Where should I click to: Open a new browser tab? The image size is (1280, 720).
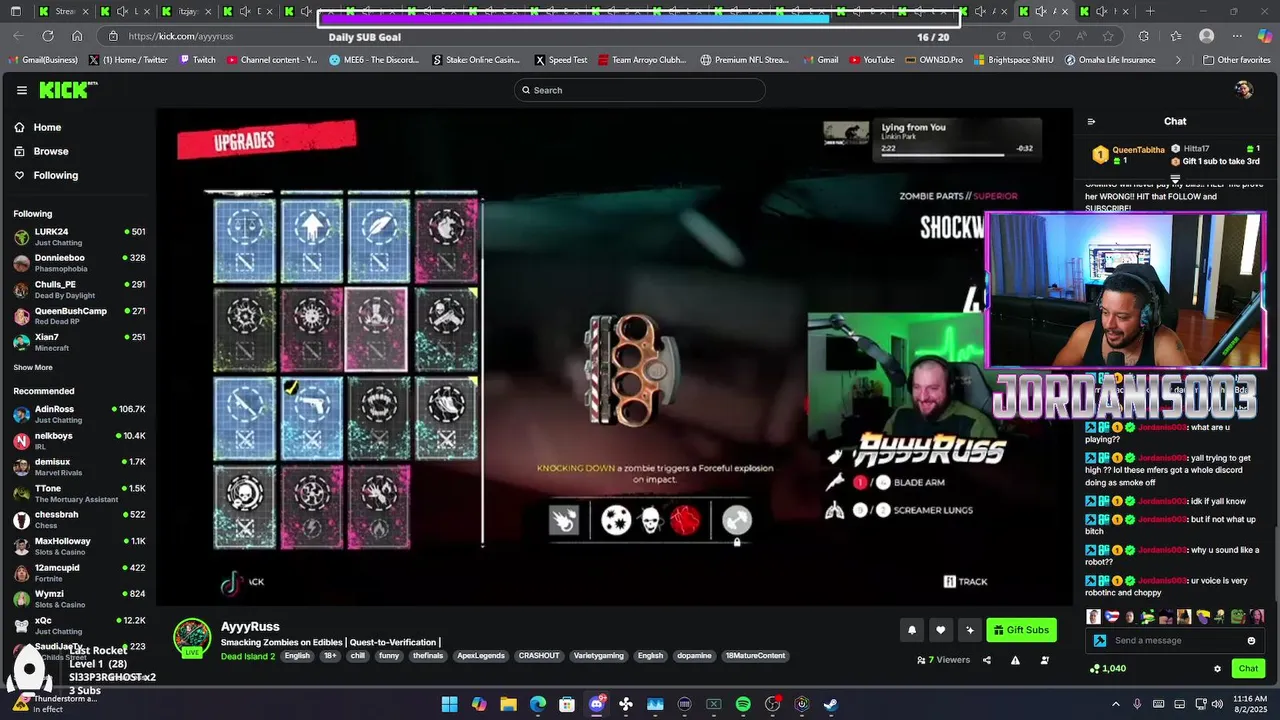point(1150,11)
